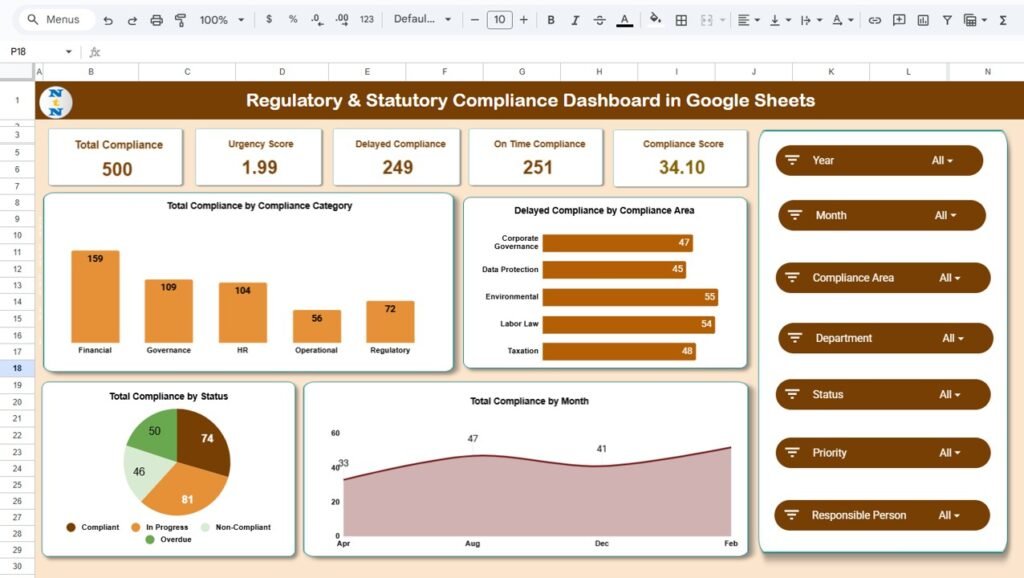Open the borders tool

coord(681,20)
